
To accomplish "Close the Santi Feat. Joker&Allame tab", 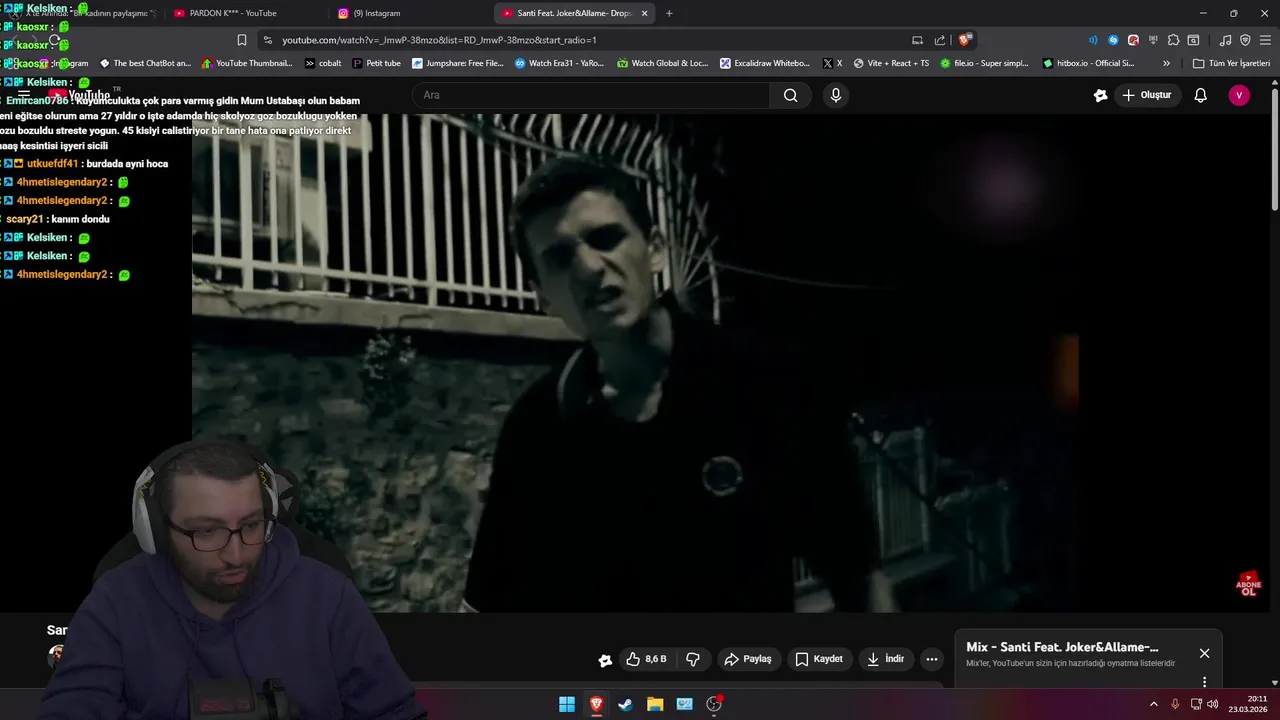I will (x=644, y=13).
